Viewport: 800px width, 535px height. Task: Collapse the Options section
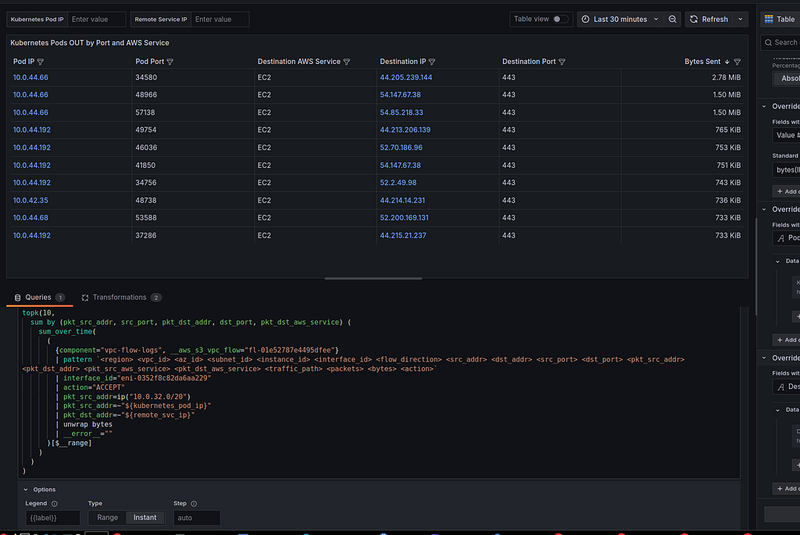pos(26,490)
